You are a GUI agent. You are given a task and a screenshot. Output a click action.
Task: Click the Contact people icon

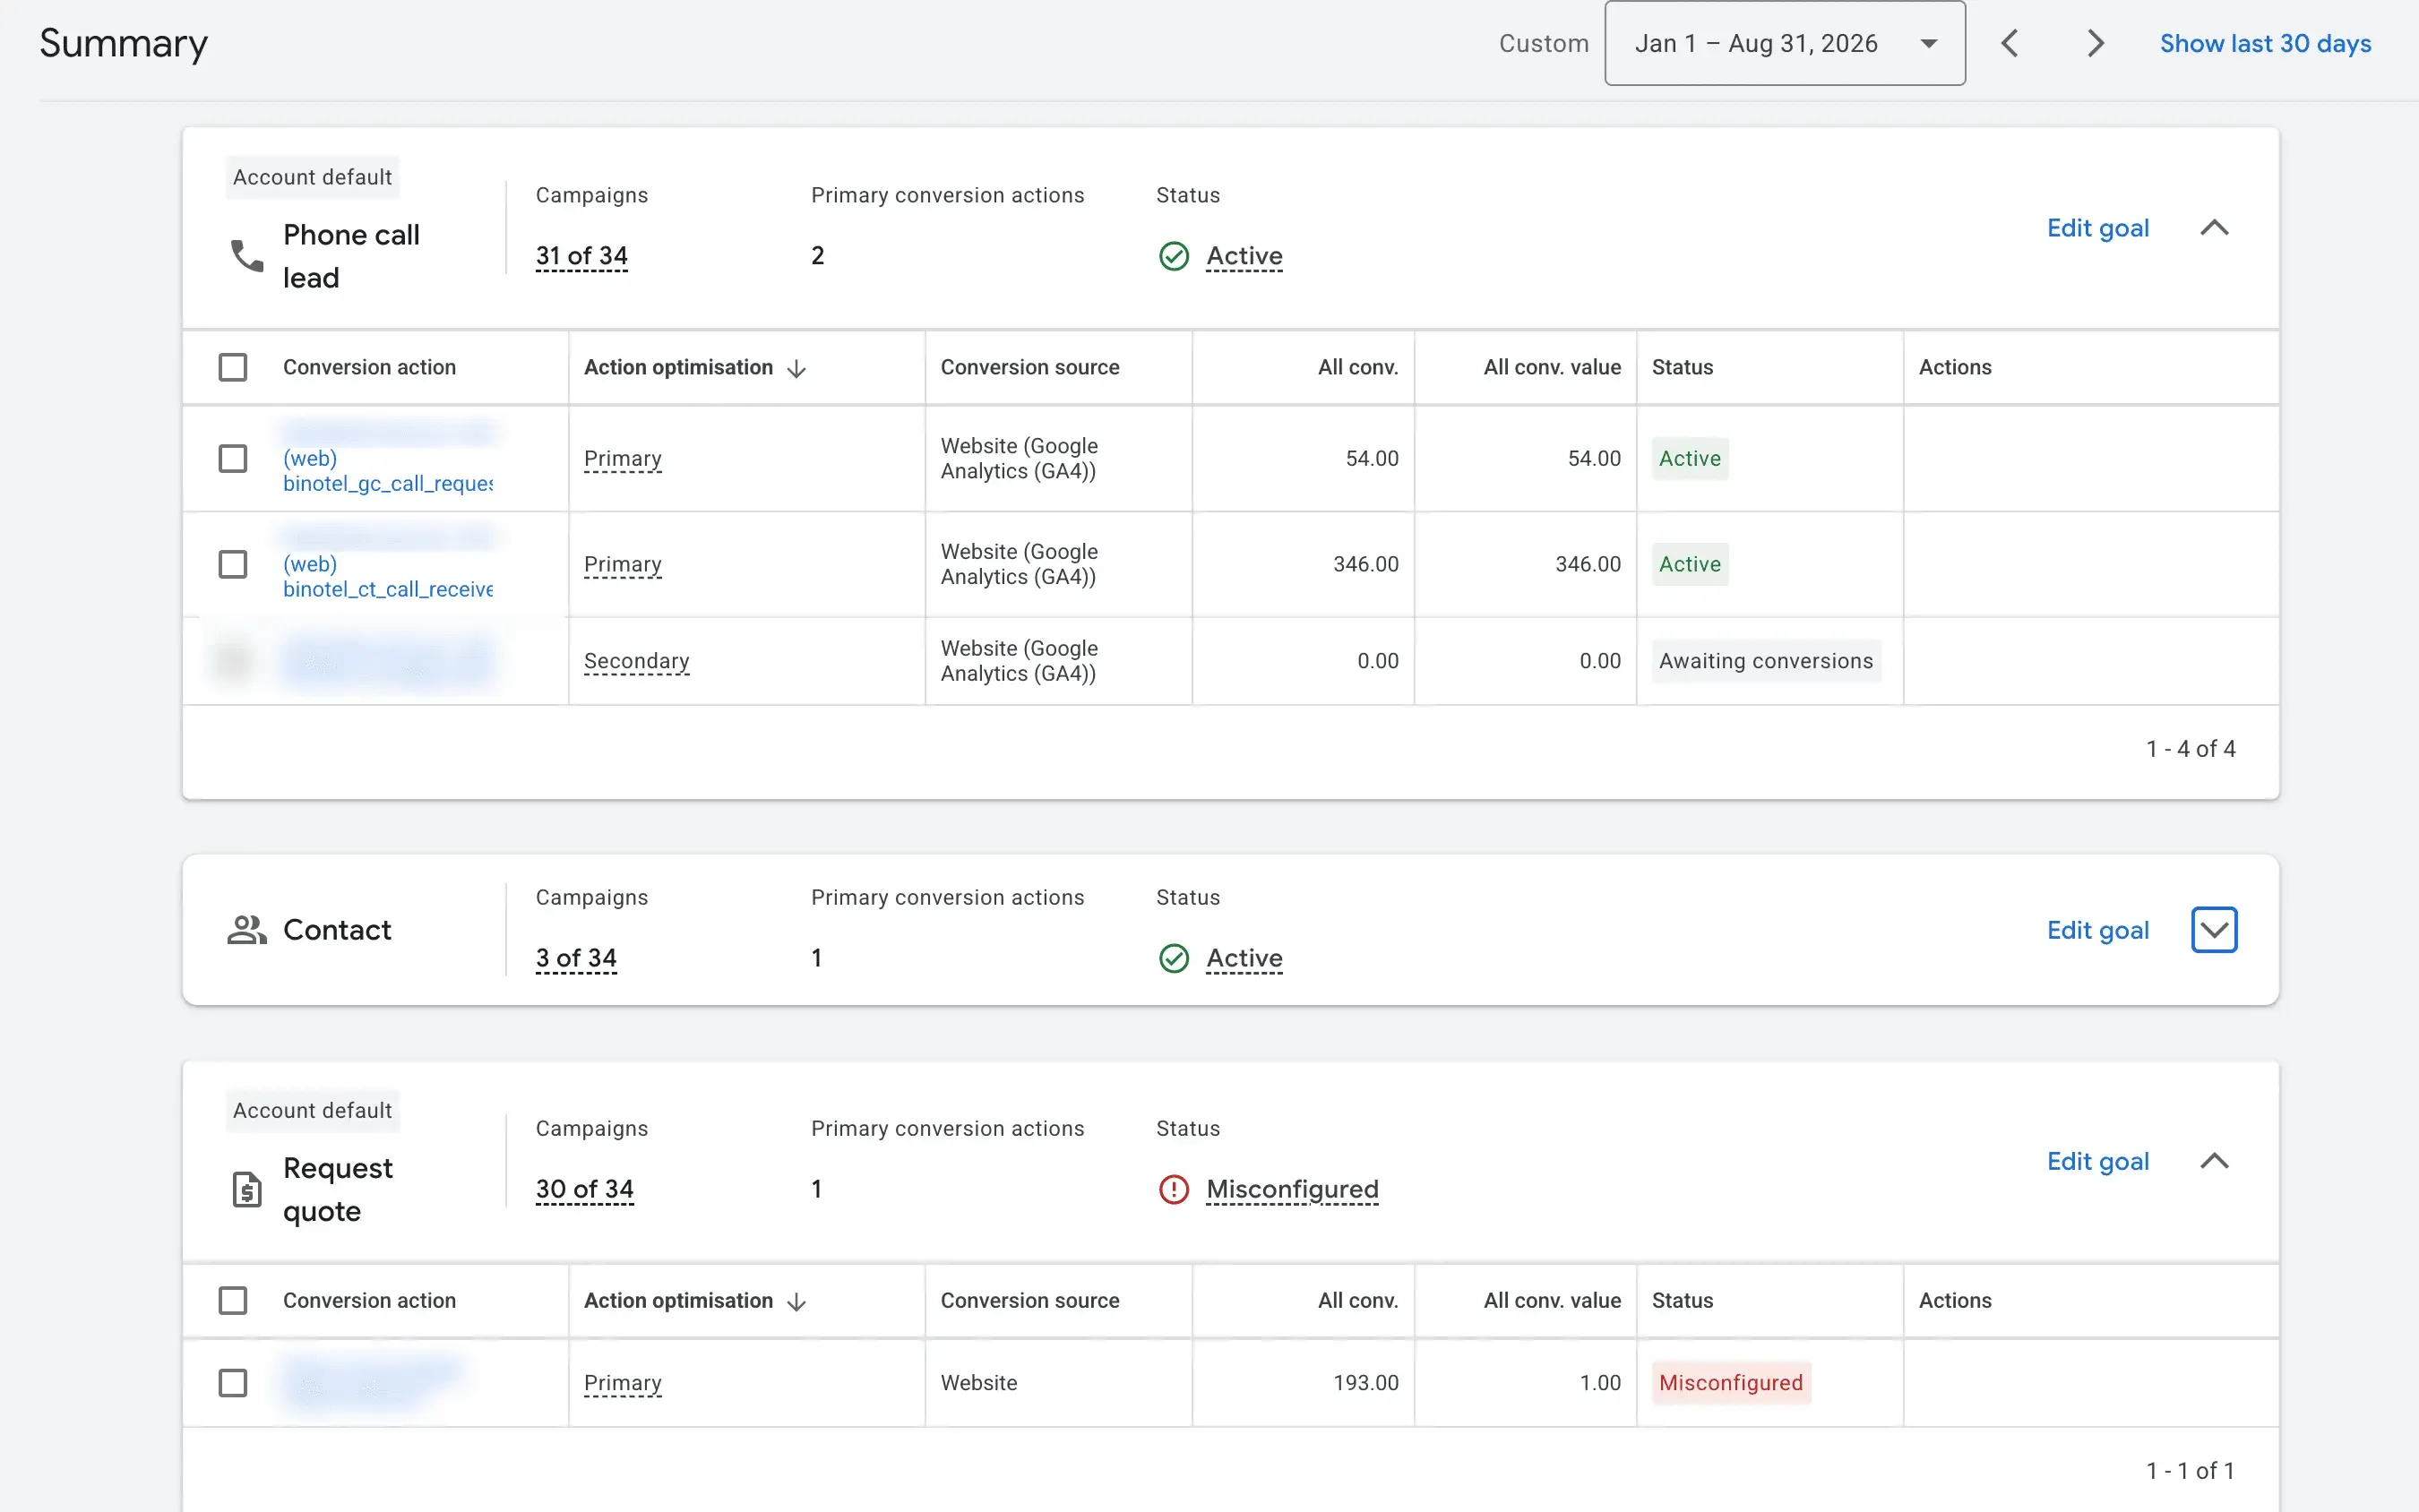(x=247, y=930)
